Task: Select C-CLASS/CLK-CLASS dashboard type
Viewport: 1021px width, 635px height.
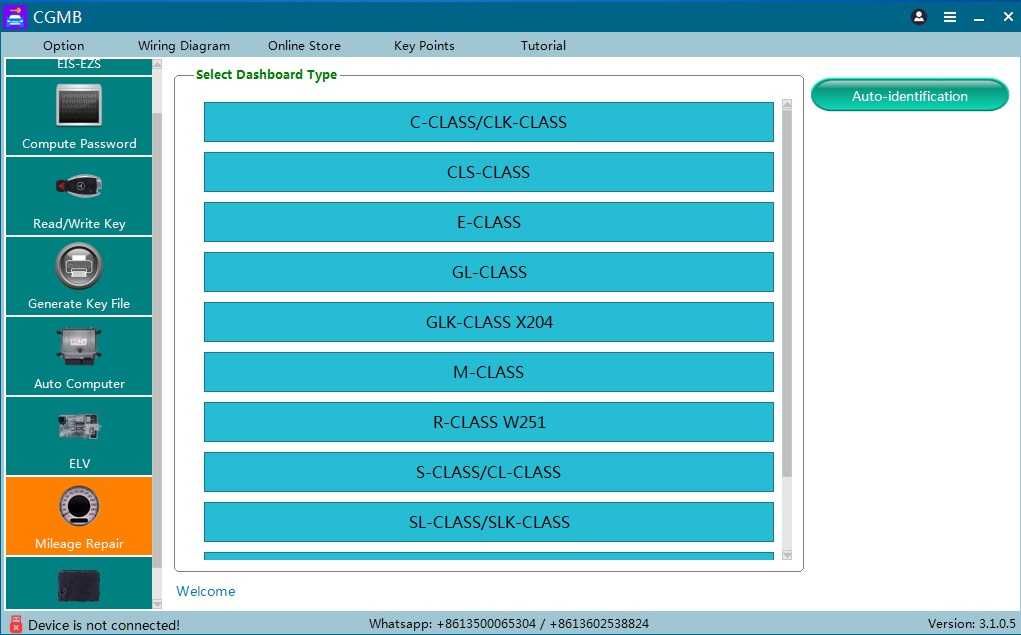Action: point(488,122)
